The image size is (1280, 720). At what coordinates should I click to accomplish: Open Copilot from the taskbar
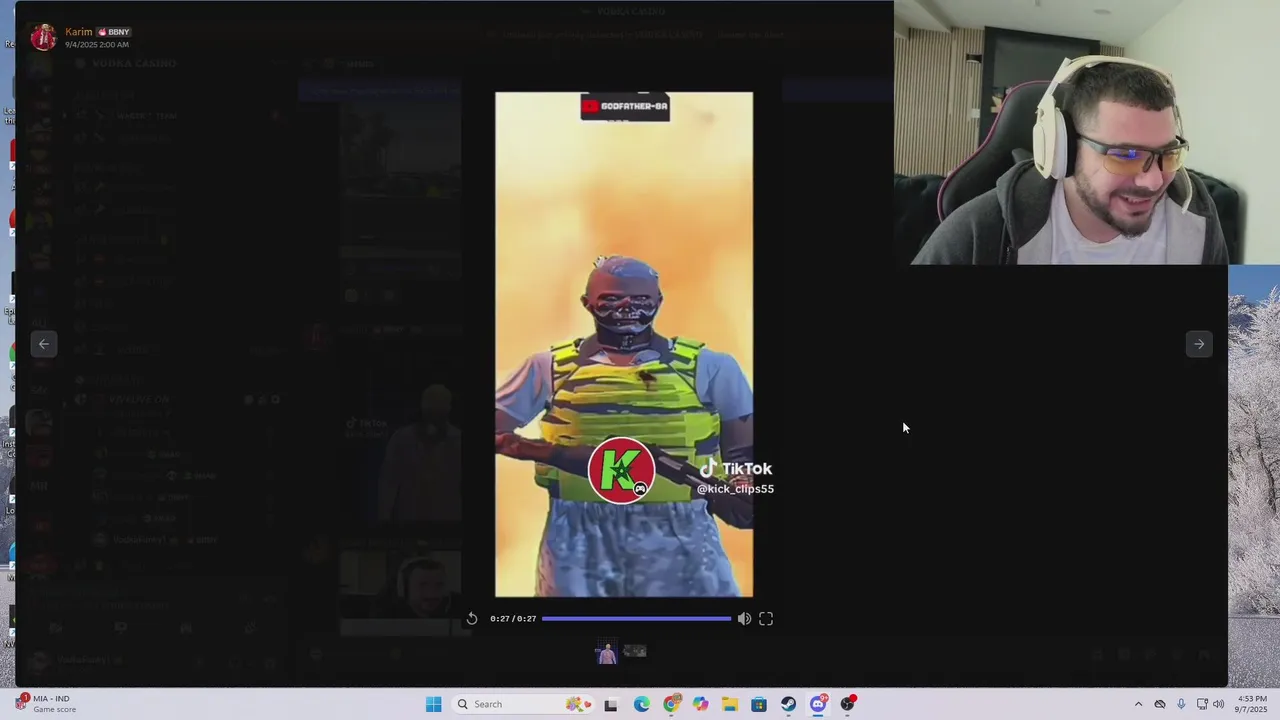point(700,704)
